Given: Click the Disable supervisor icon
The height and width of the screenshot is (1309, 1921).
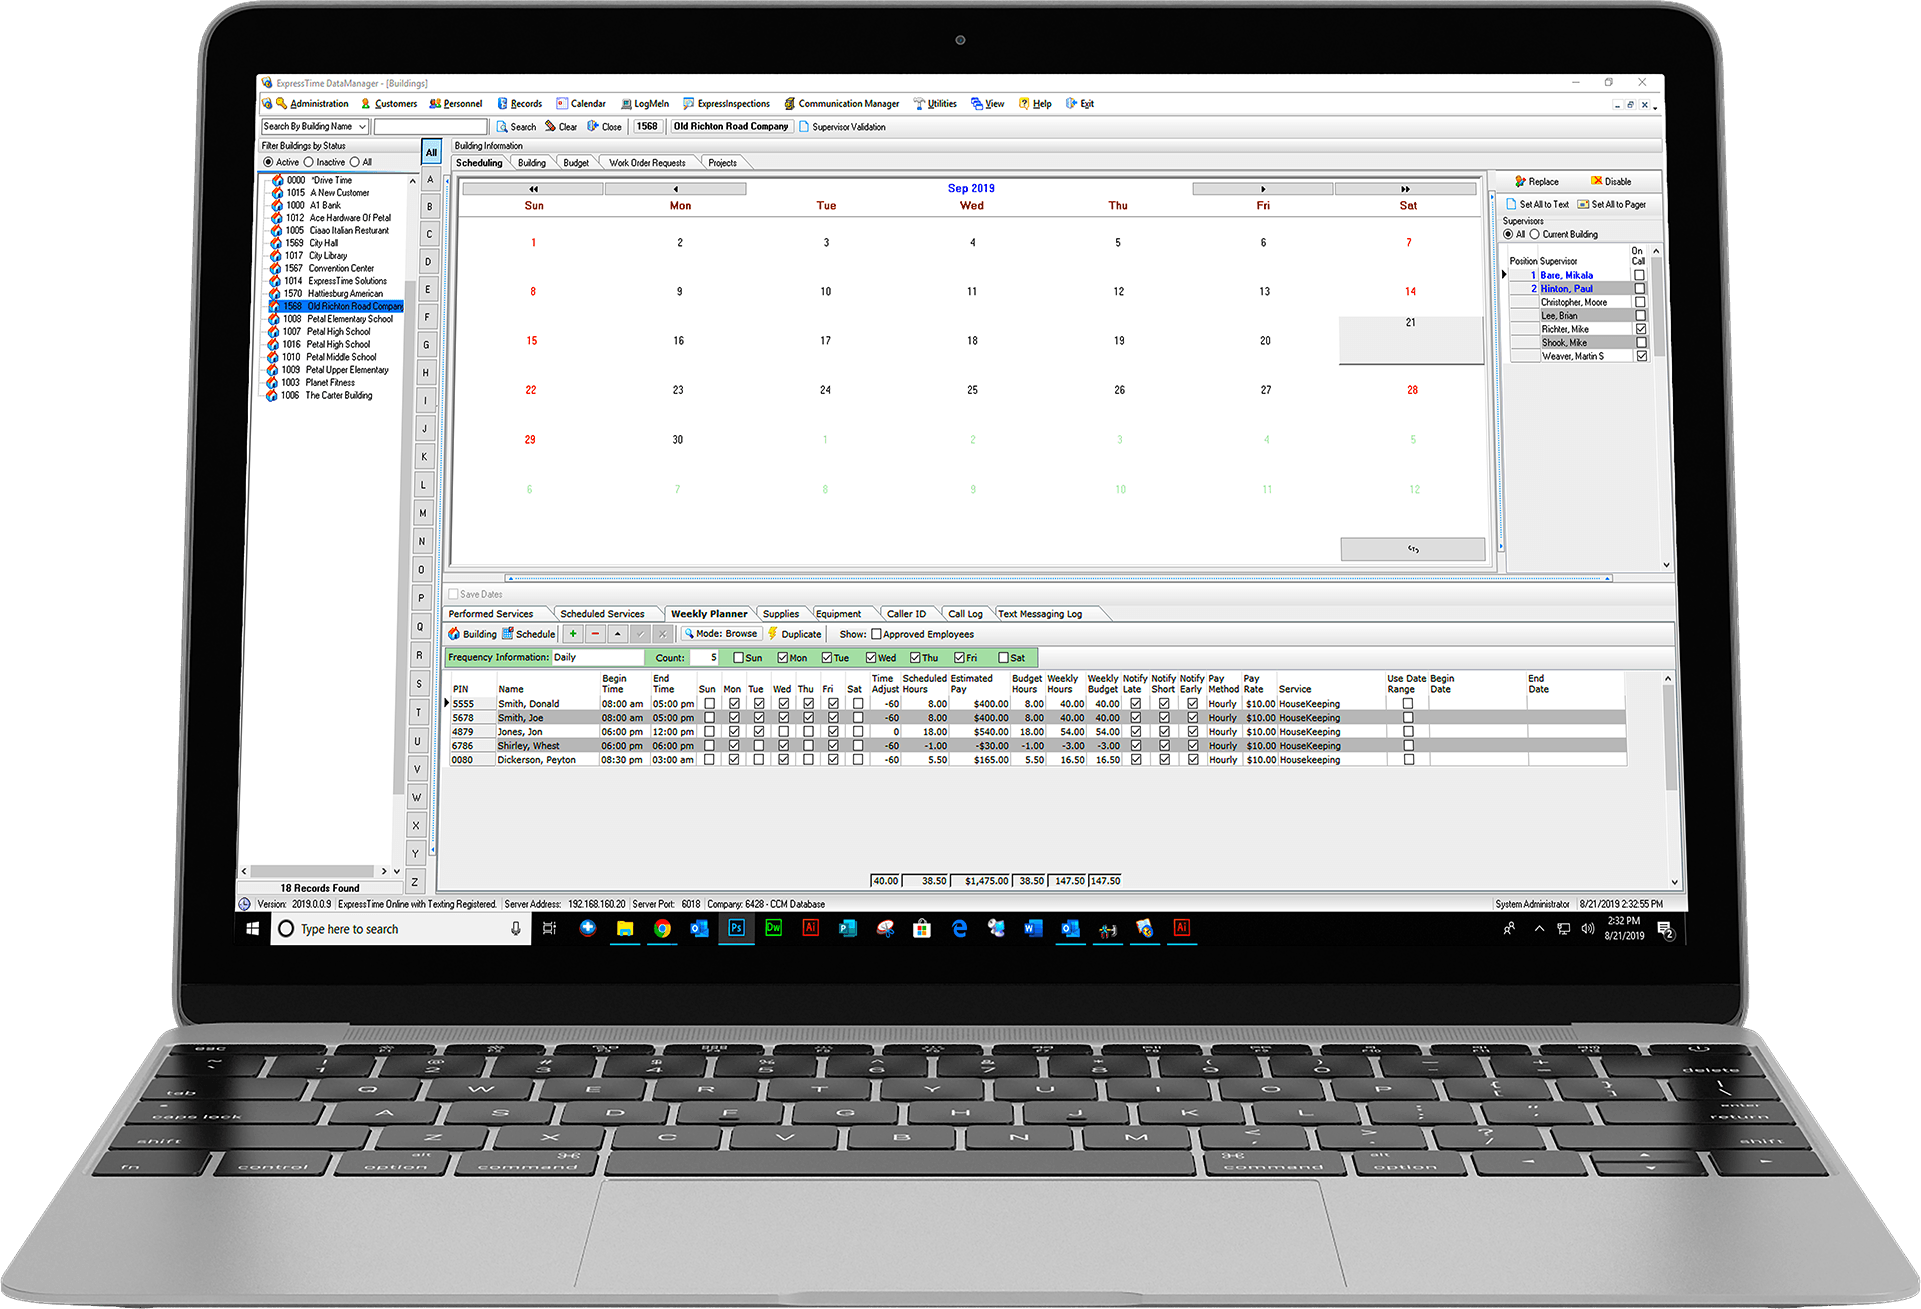Looking at the screenshot, I should coord(1596,182).
